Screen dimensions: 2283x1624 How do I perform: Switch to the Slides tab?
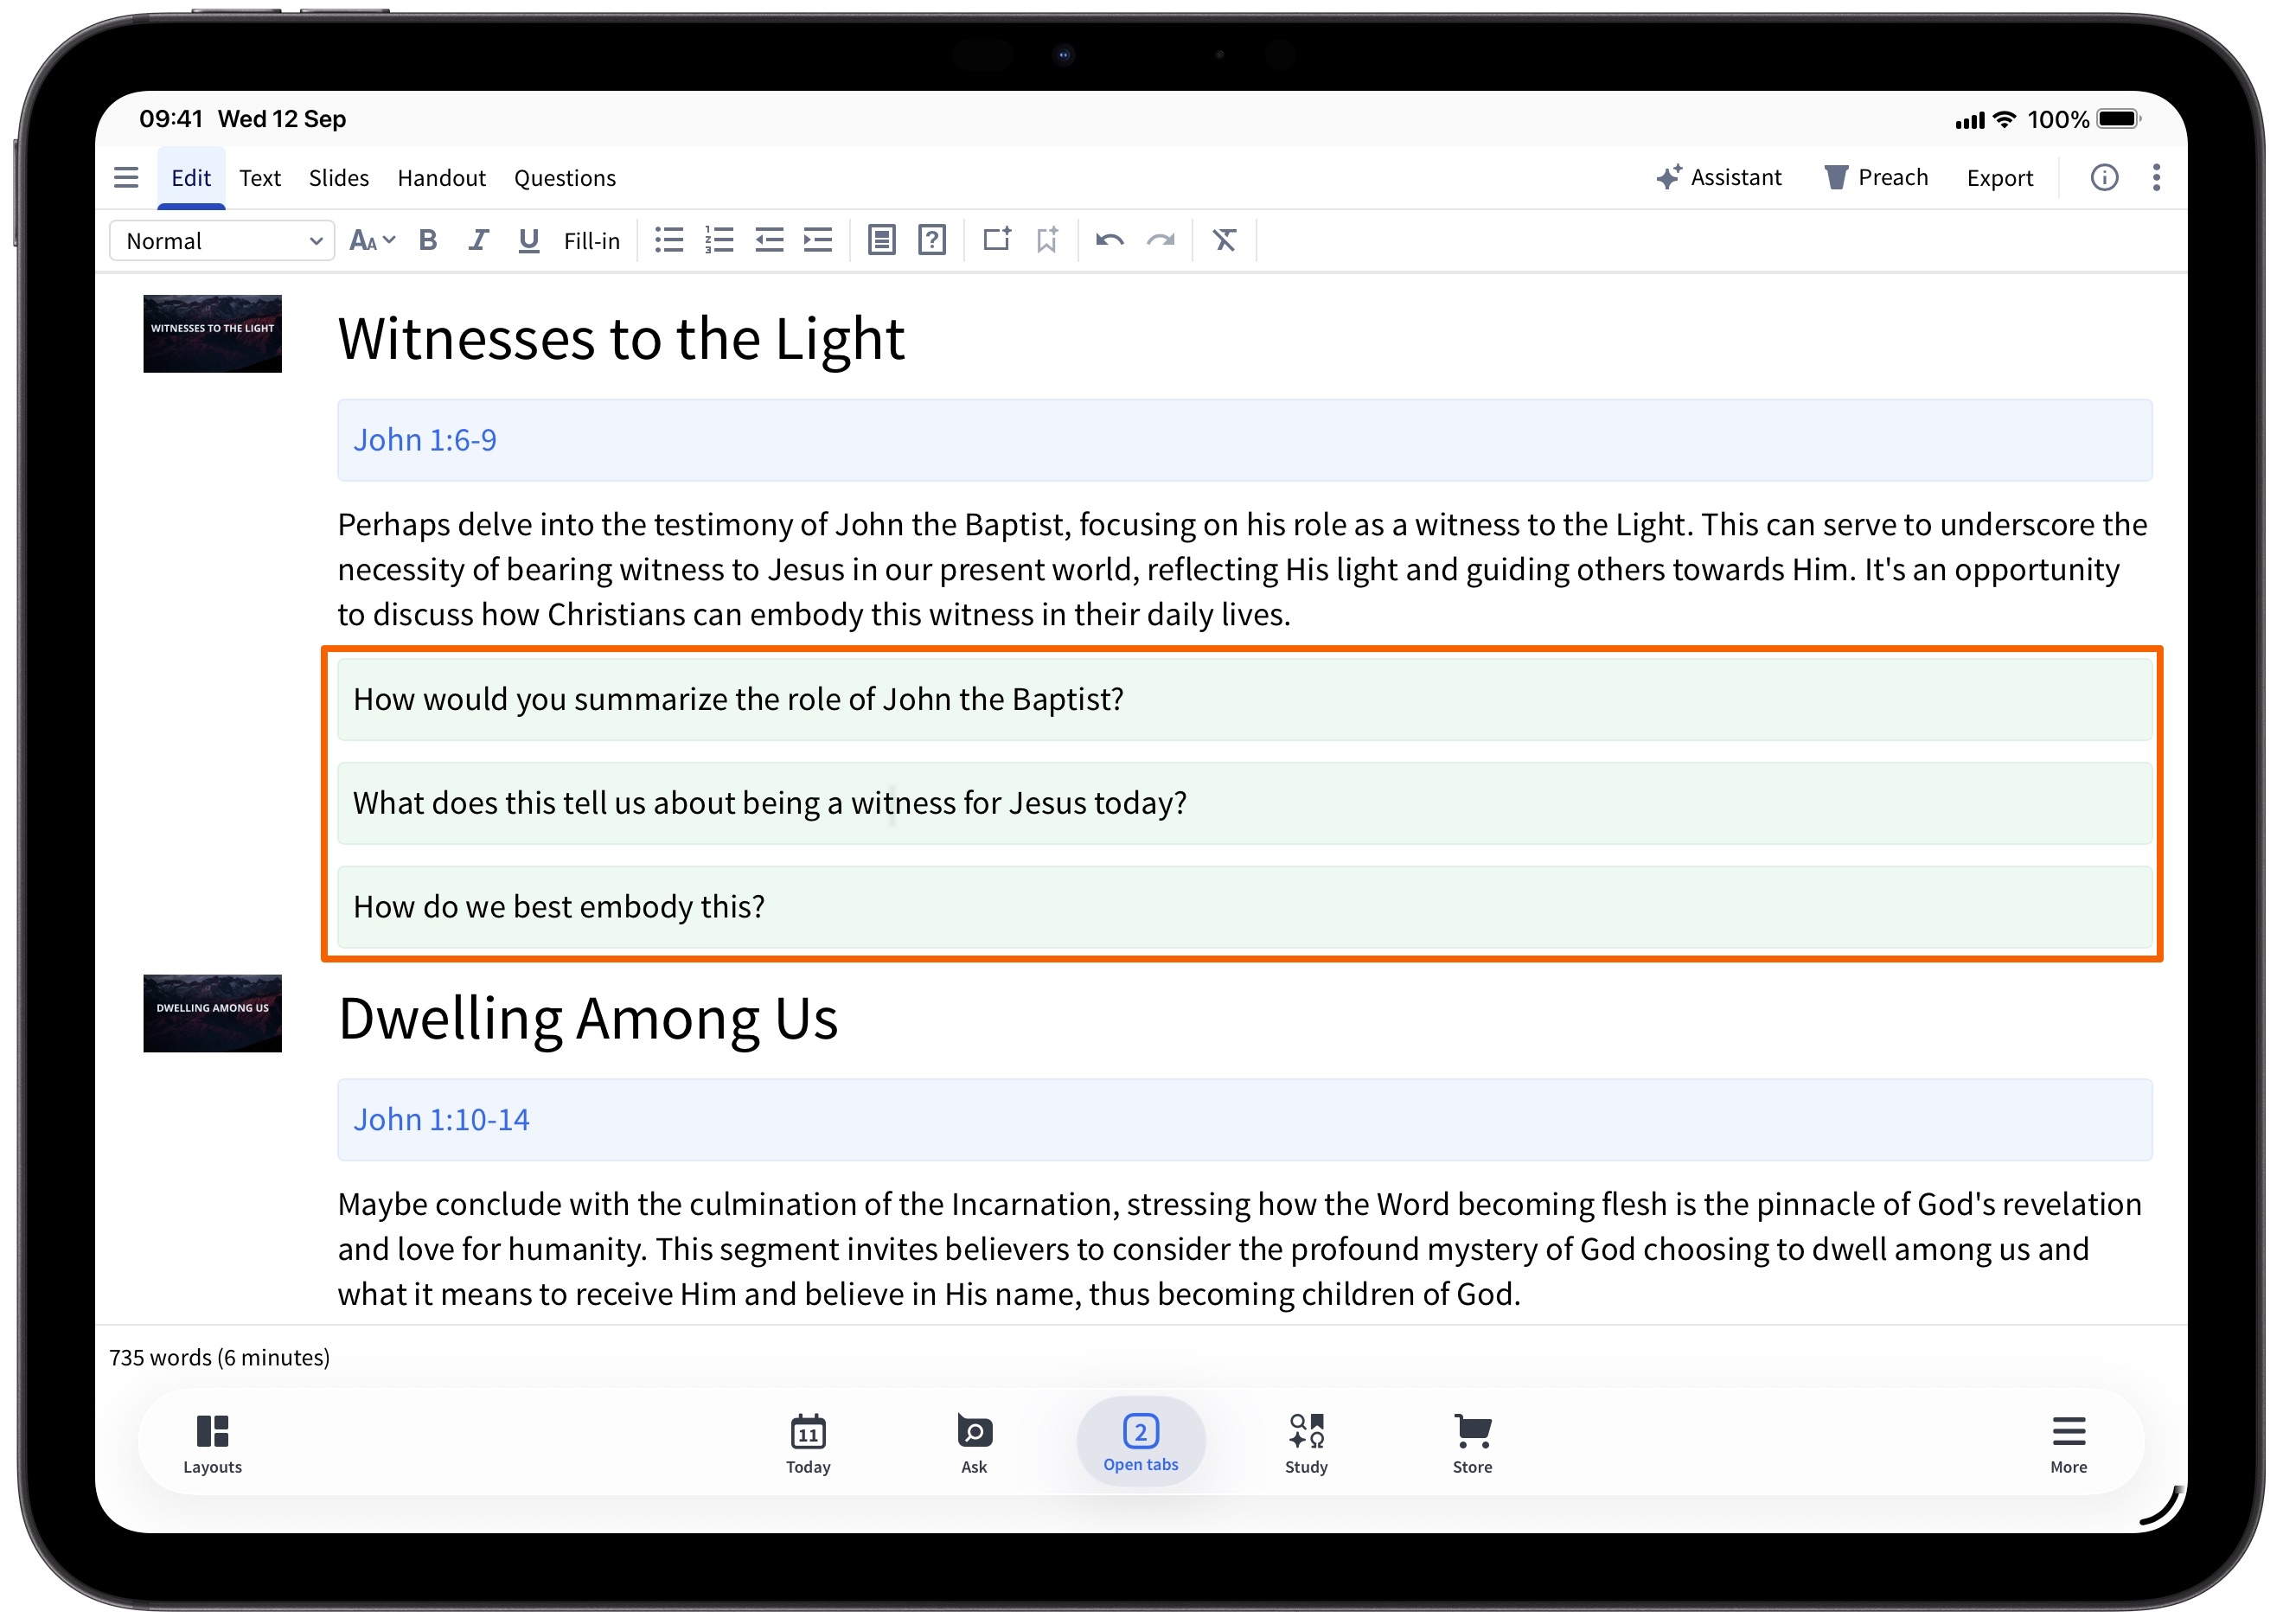coord(338,178)
